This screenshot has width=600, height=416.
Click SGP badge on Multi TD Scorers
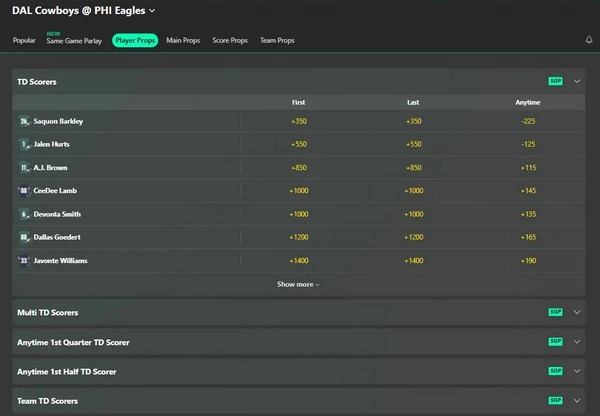pos(555,312)
